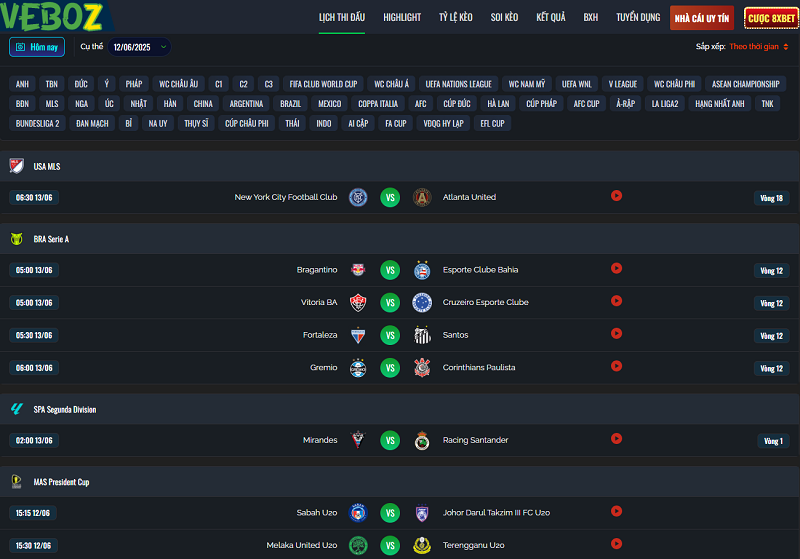Go to TỶ LỆ KÈO page

coord(456,17)
